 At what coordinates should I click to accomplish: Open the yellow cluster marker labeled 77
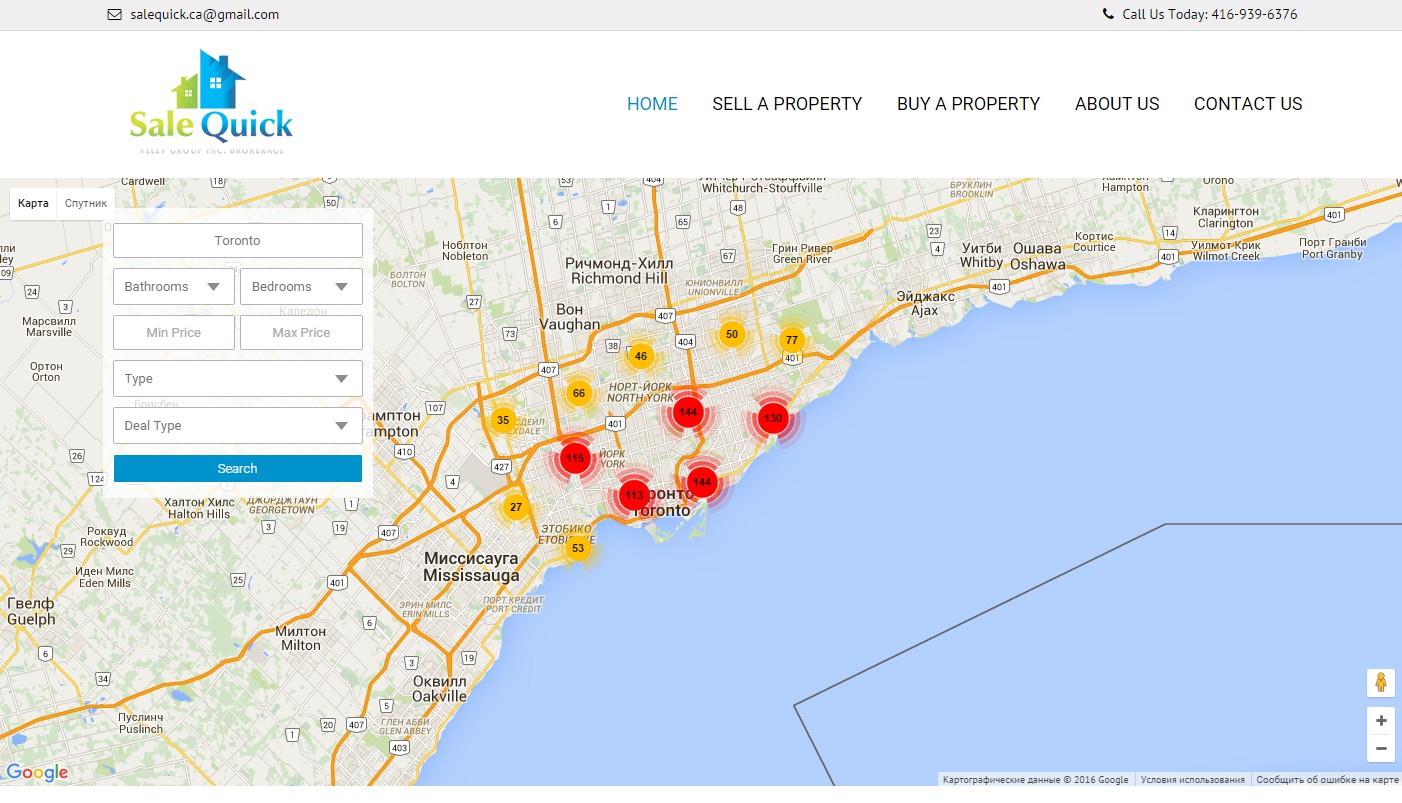pyautogui.click(x=792, y=340)
